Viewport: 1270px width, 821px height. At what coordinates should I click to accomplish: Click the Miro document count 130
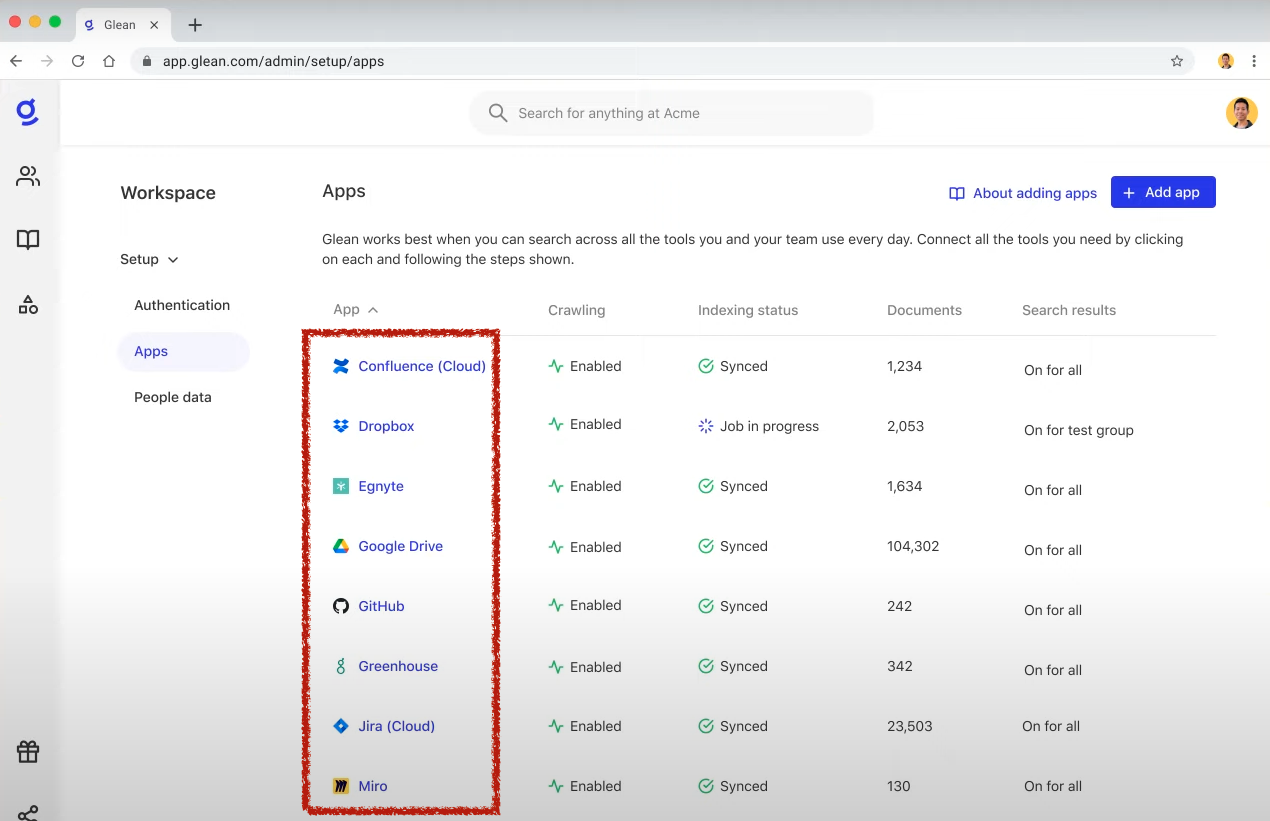tap(899, 786)
